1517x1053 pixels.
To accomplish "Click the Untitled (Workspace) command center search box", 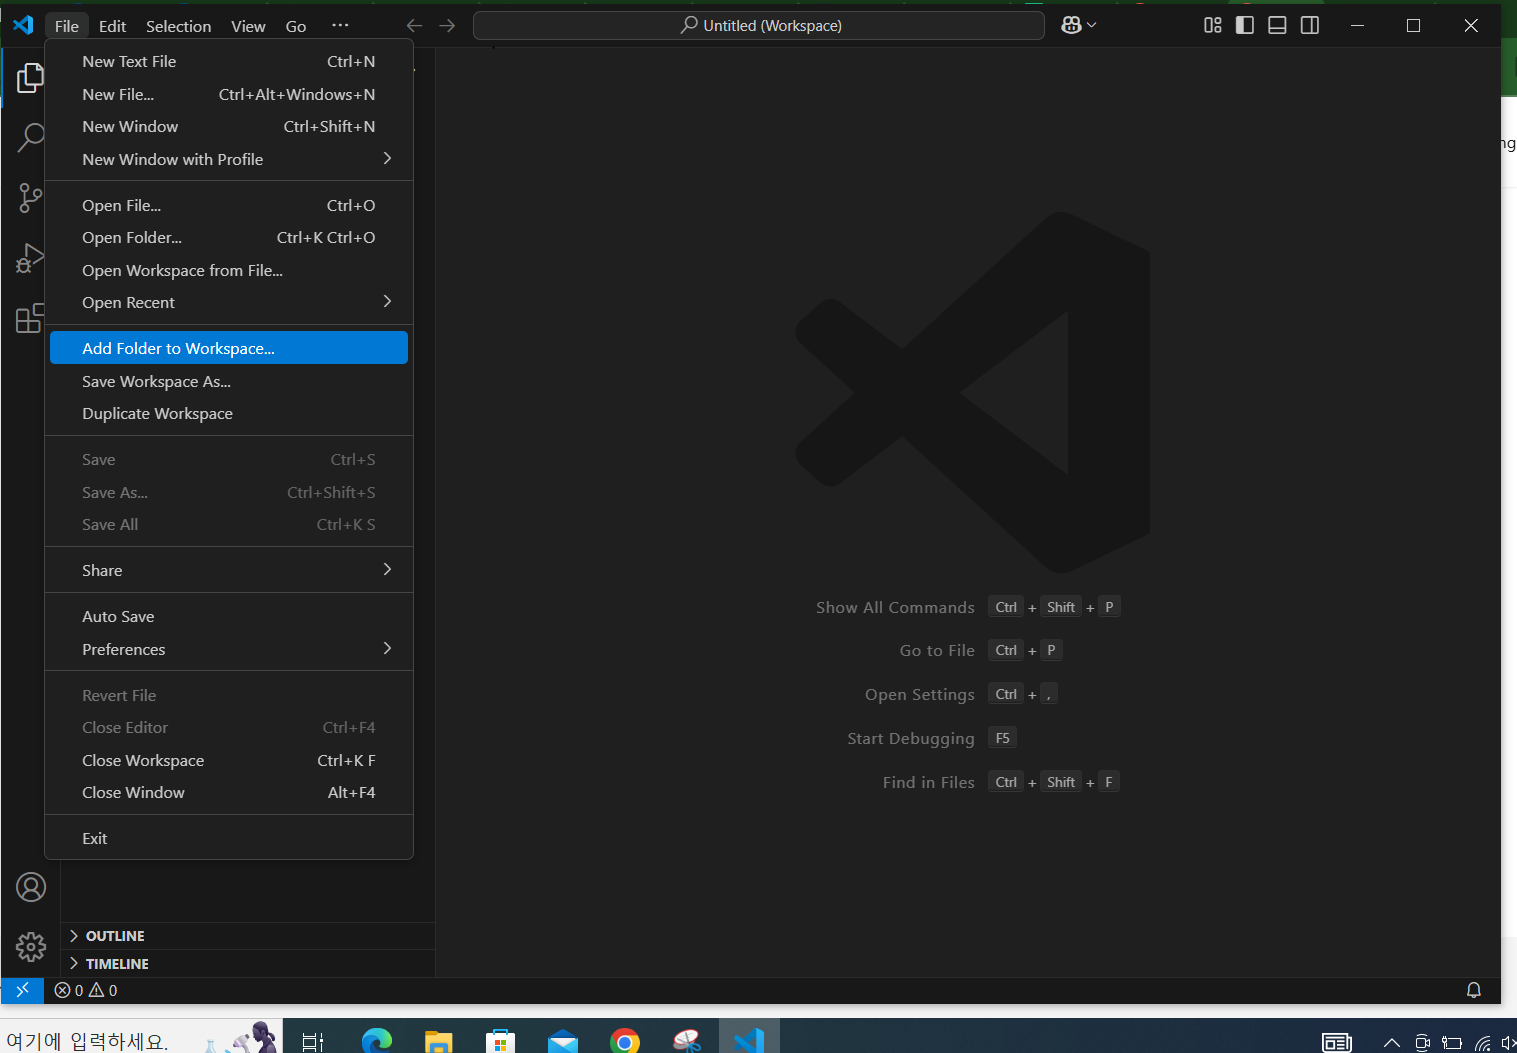I will 759,25.
